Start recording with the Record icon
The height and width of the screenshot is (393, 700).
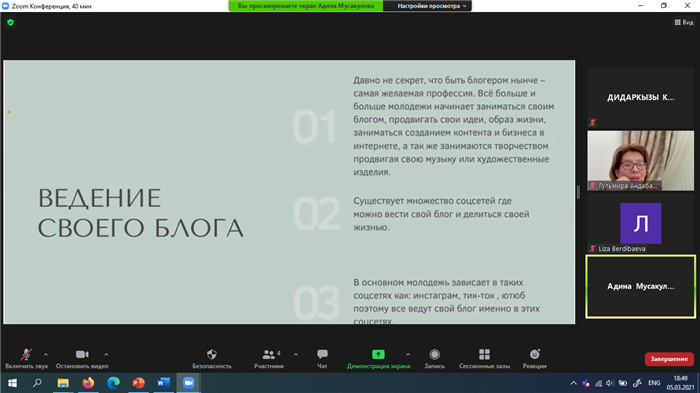(x=434, y=355)
